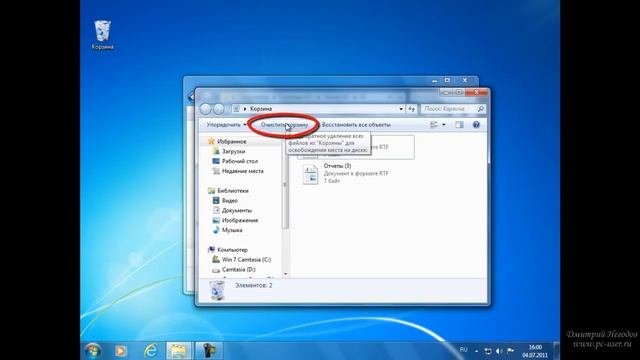This screenshot has height=360, width=640.
Task: Select Компьютер in the navigation pane
Action: pyautogui.click(x=232, y=249)
